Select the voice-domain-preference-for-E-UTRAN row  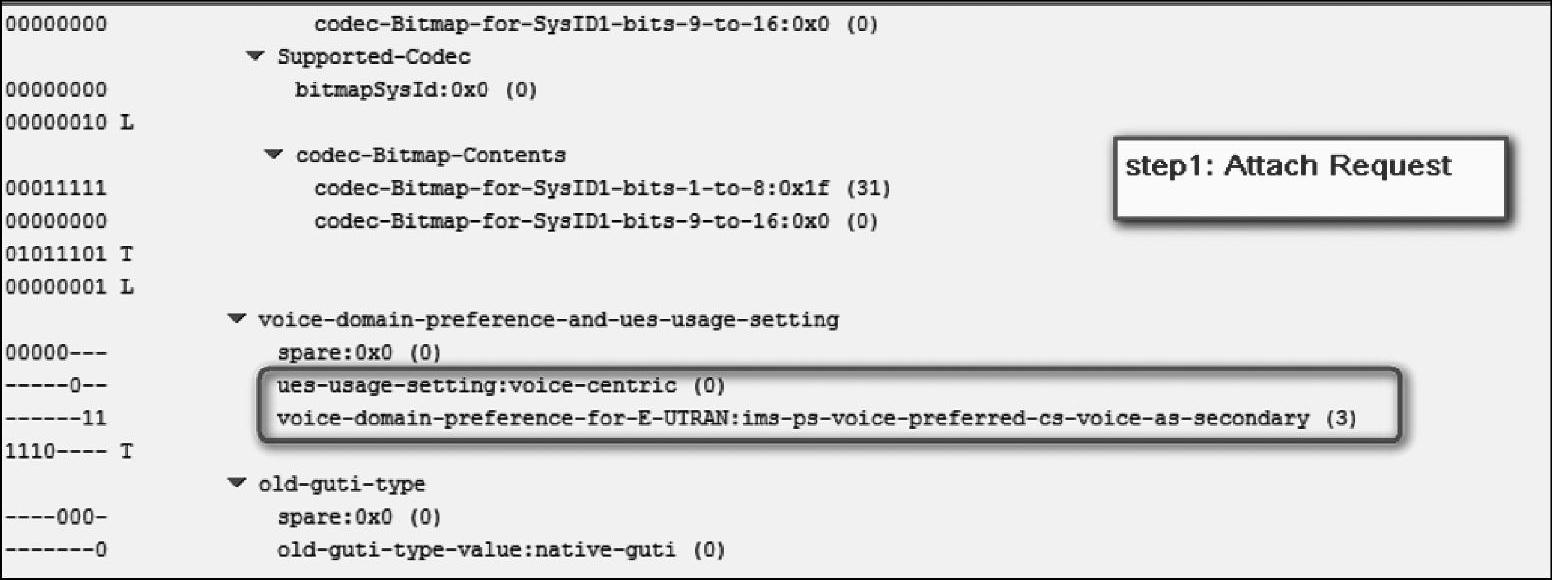816,419
